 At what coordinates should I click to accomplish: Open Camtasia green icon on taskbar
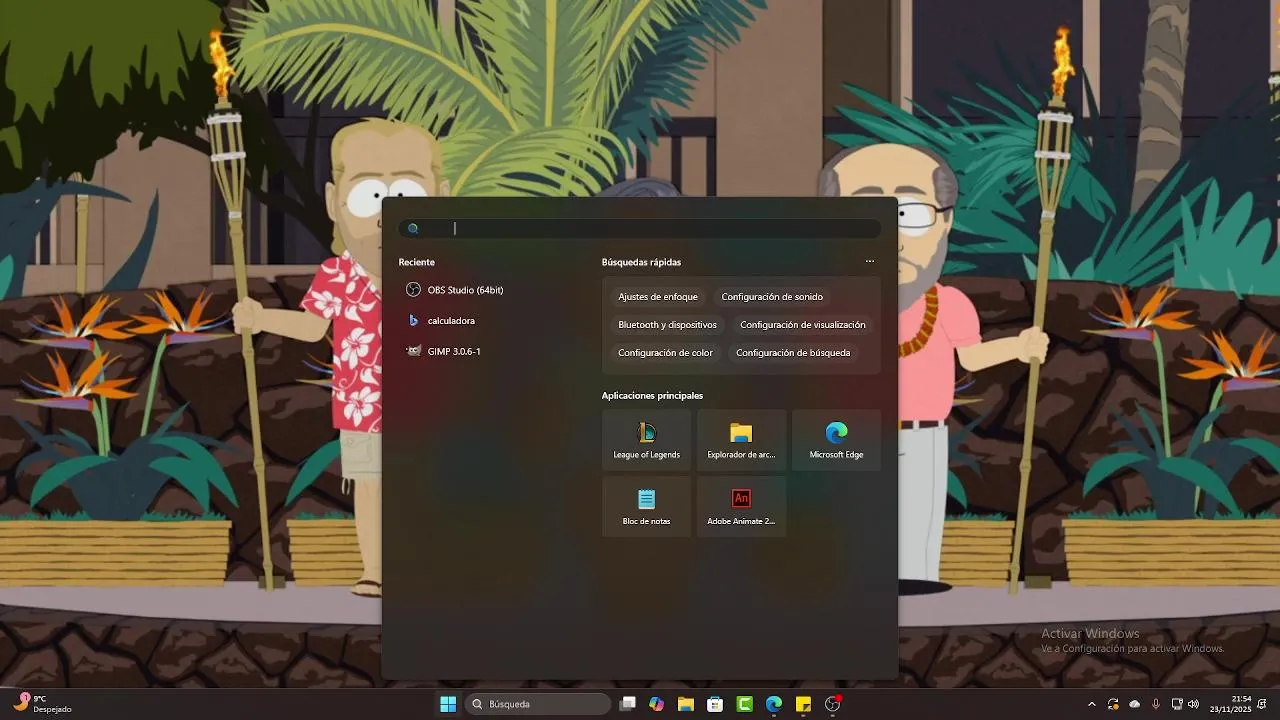coord(744,704)
